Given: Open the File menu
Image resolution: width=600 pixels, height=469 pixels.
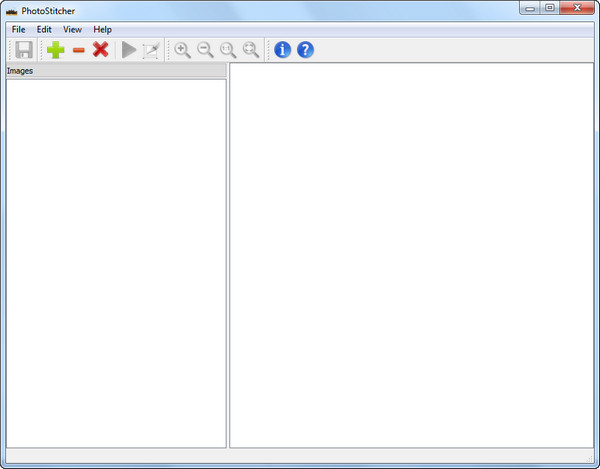Looking at the screenshot, I should click(x=19, y=30).
